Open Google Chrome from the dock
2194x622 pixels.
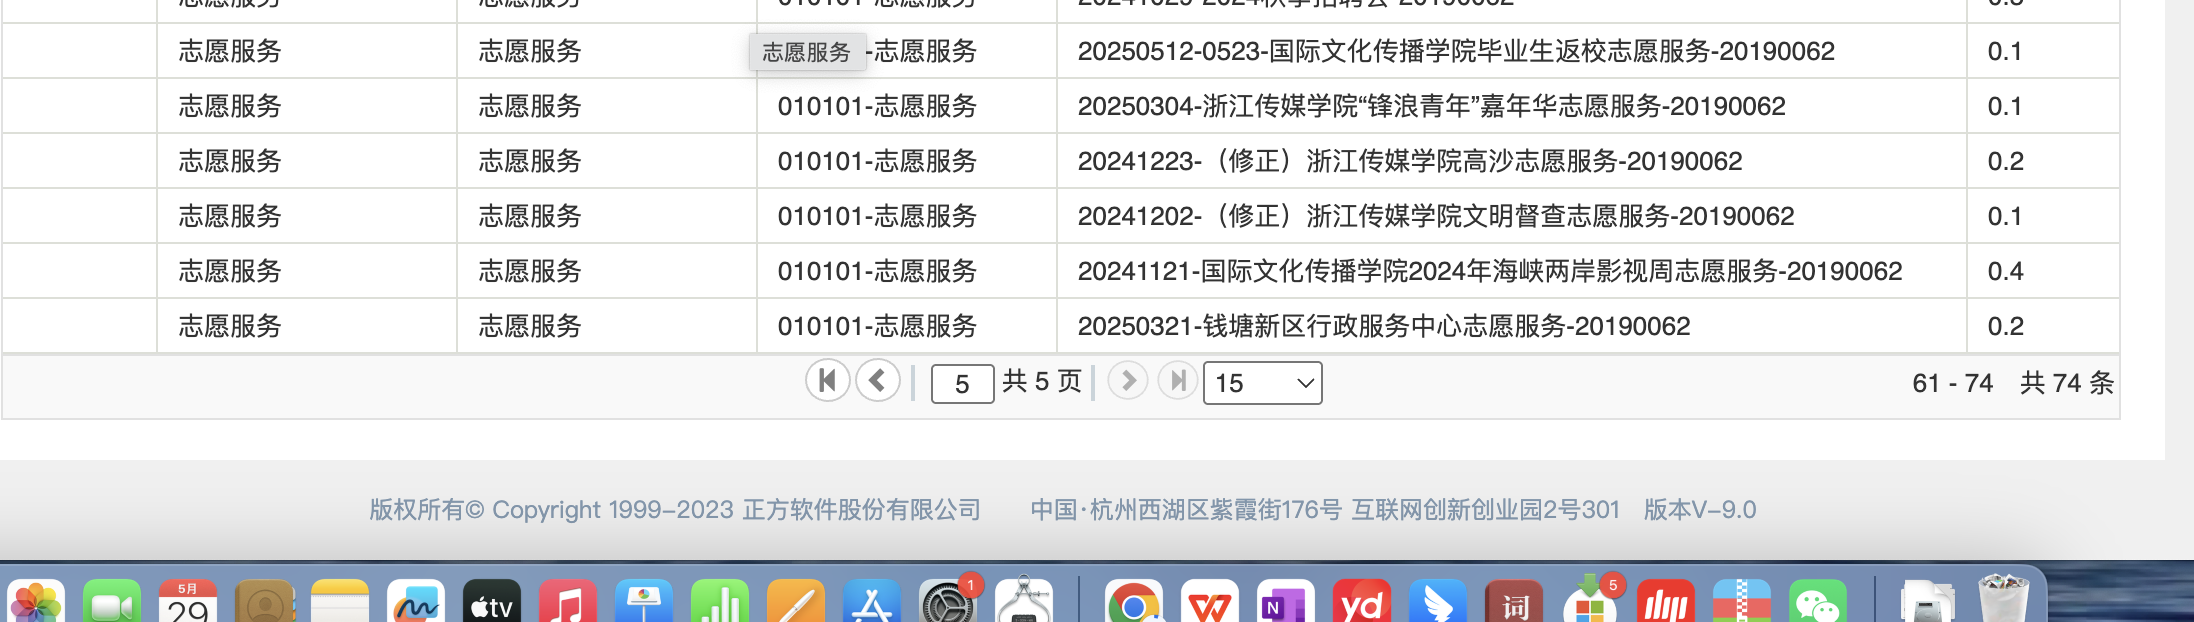[x=1133, y=603]
